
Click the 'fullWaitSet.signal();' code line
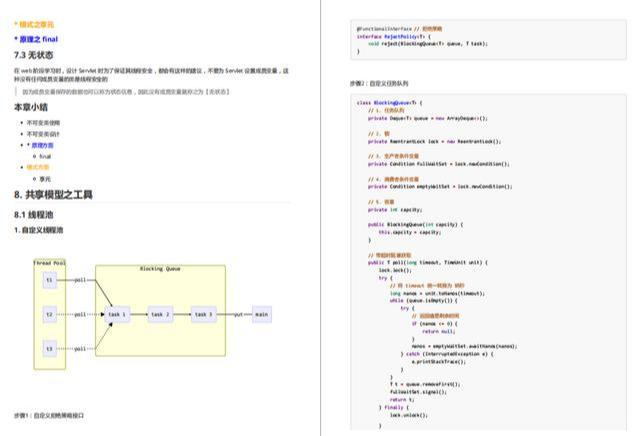[418, 392]
